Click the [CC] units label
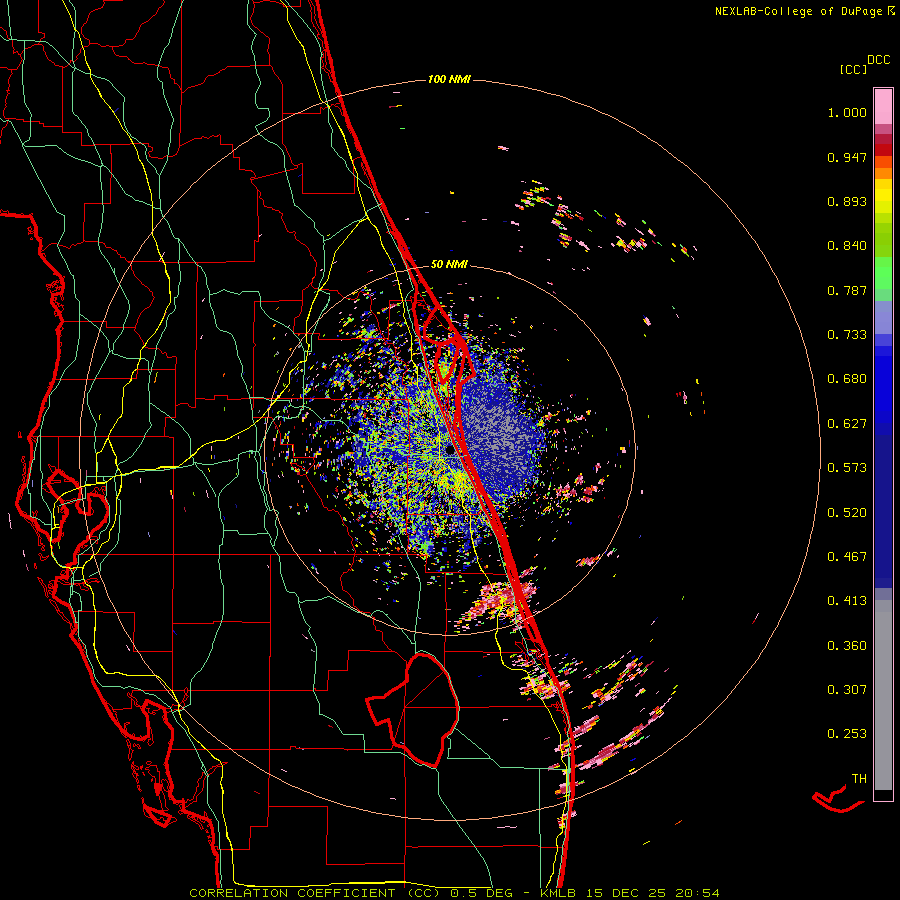This screenshot has width=900, height=900. (853, 69)
